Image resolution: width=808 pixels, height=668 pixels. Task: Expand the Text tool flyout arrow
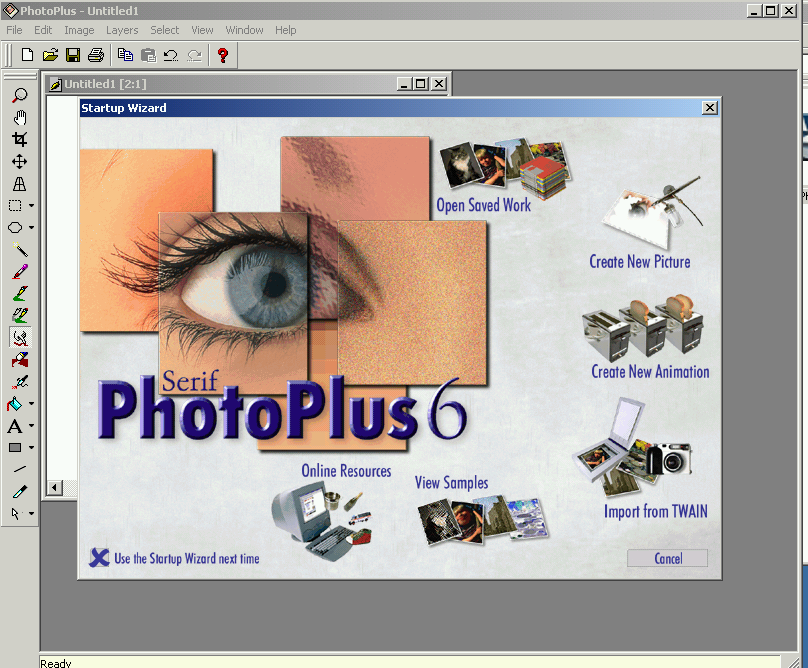click(31, 426)
